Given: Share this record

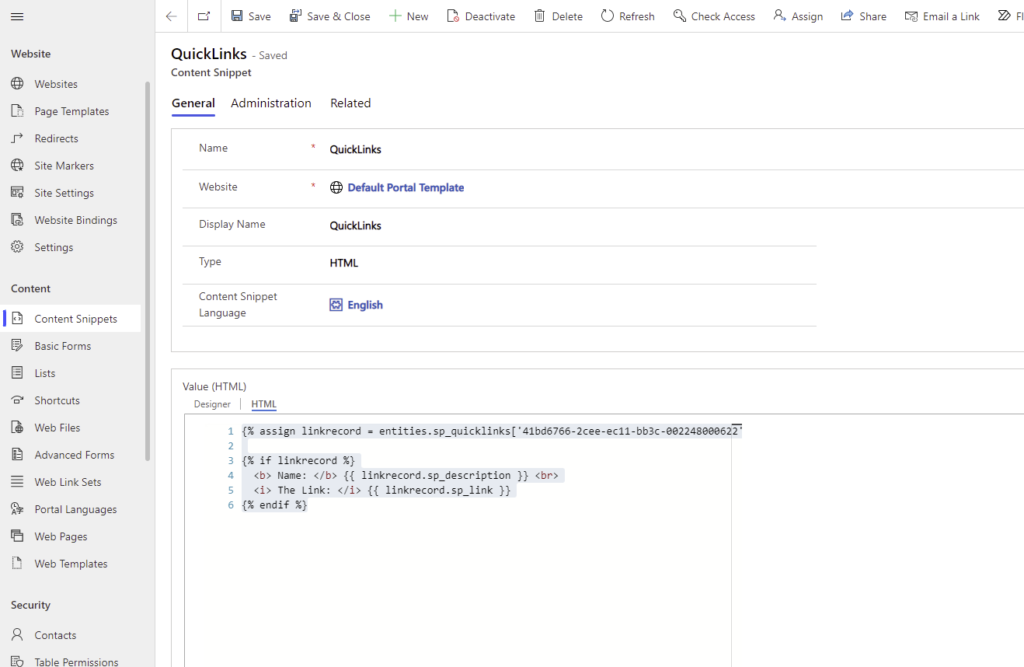Looking at the screenshot, I should [863, 16].
